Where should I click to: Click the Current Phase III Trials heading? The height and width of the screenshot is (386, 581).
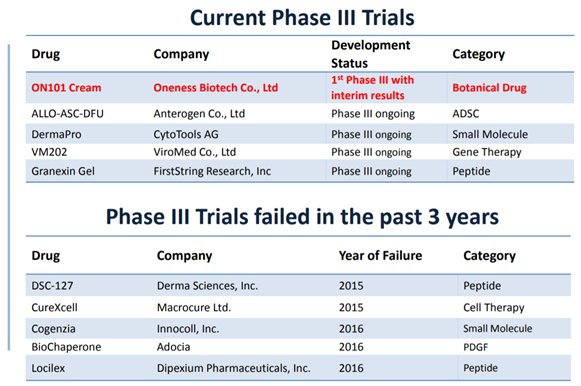click(x=302, y=17)
